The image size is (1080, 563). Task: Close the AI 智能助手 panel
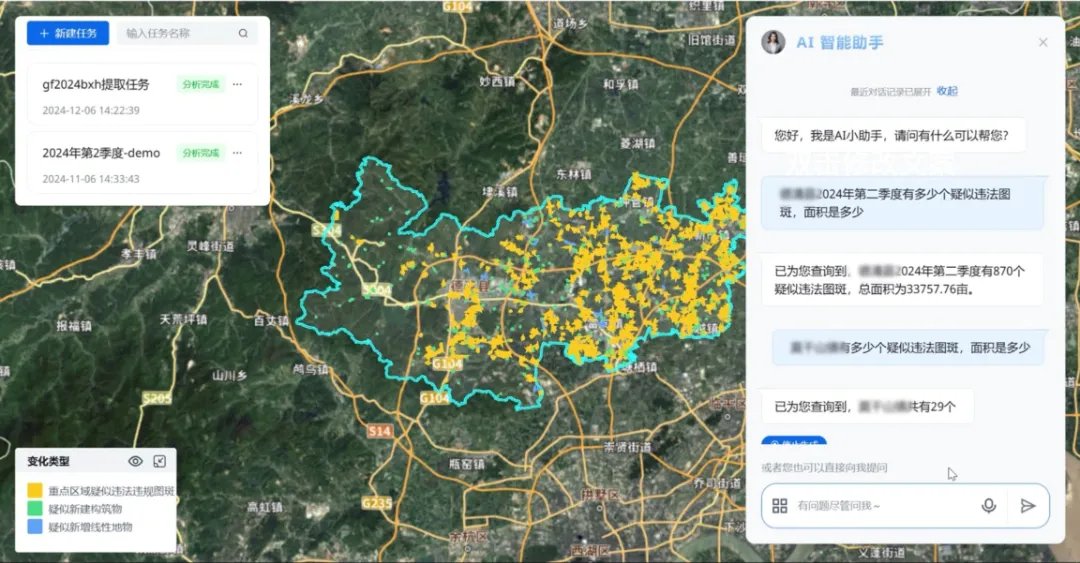1043,42
